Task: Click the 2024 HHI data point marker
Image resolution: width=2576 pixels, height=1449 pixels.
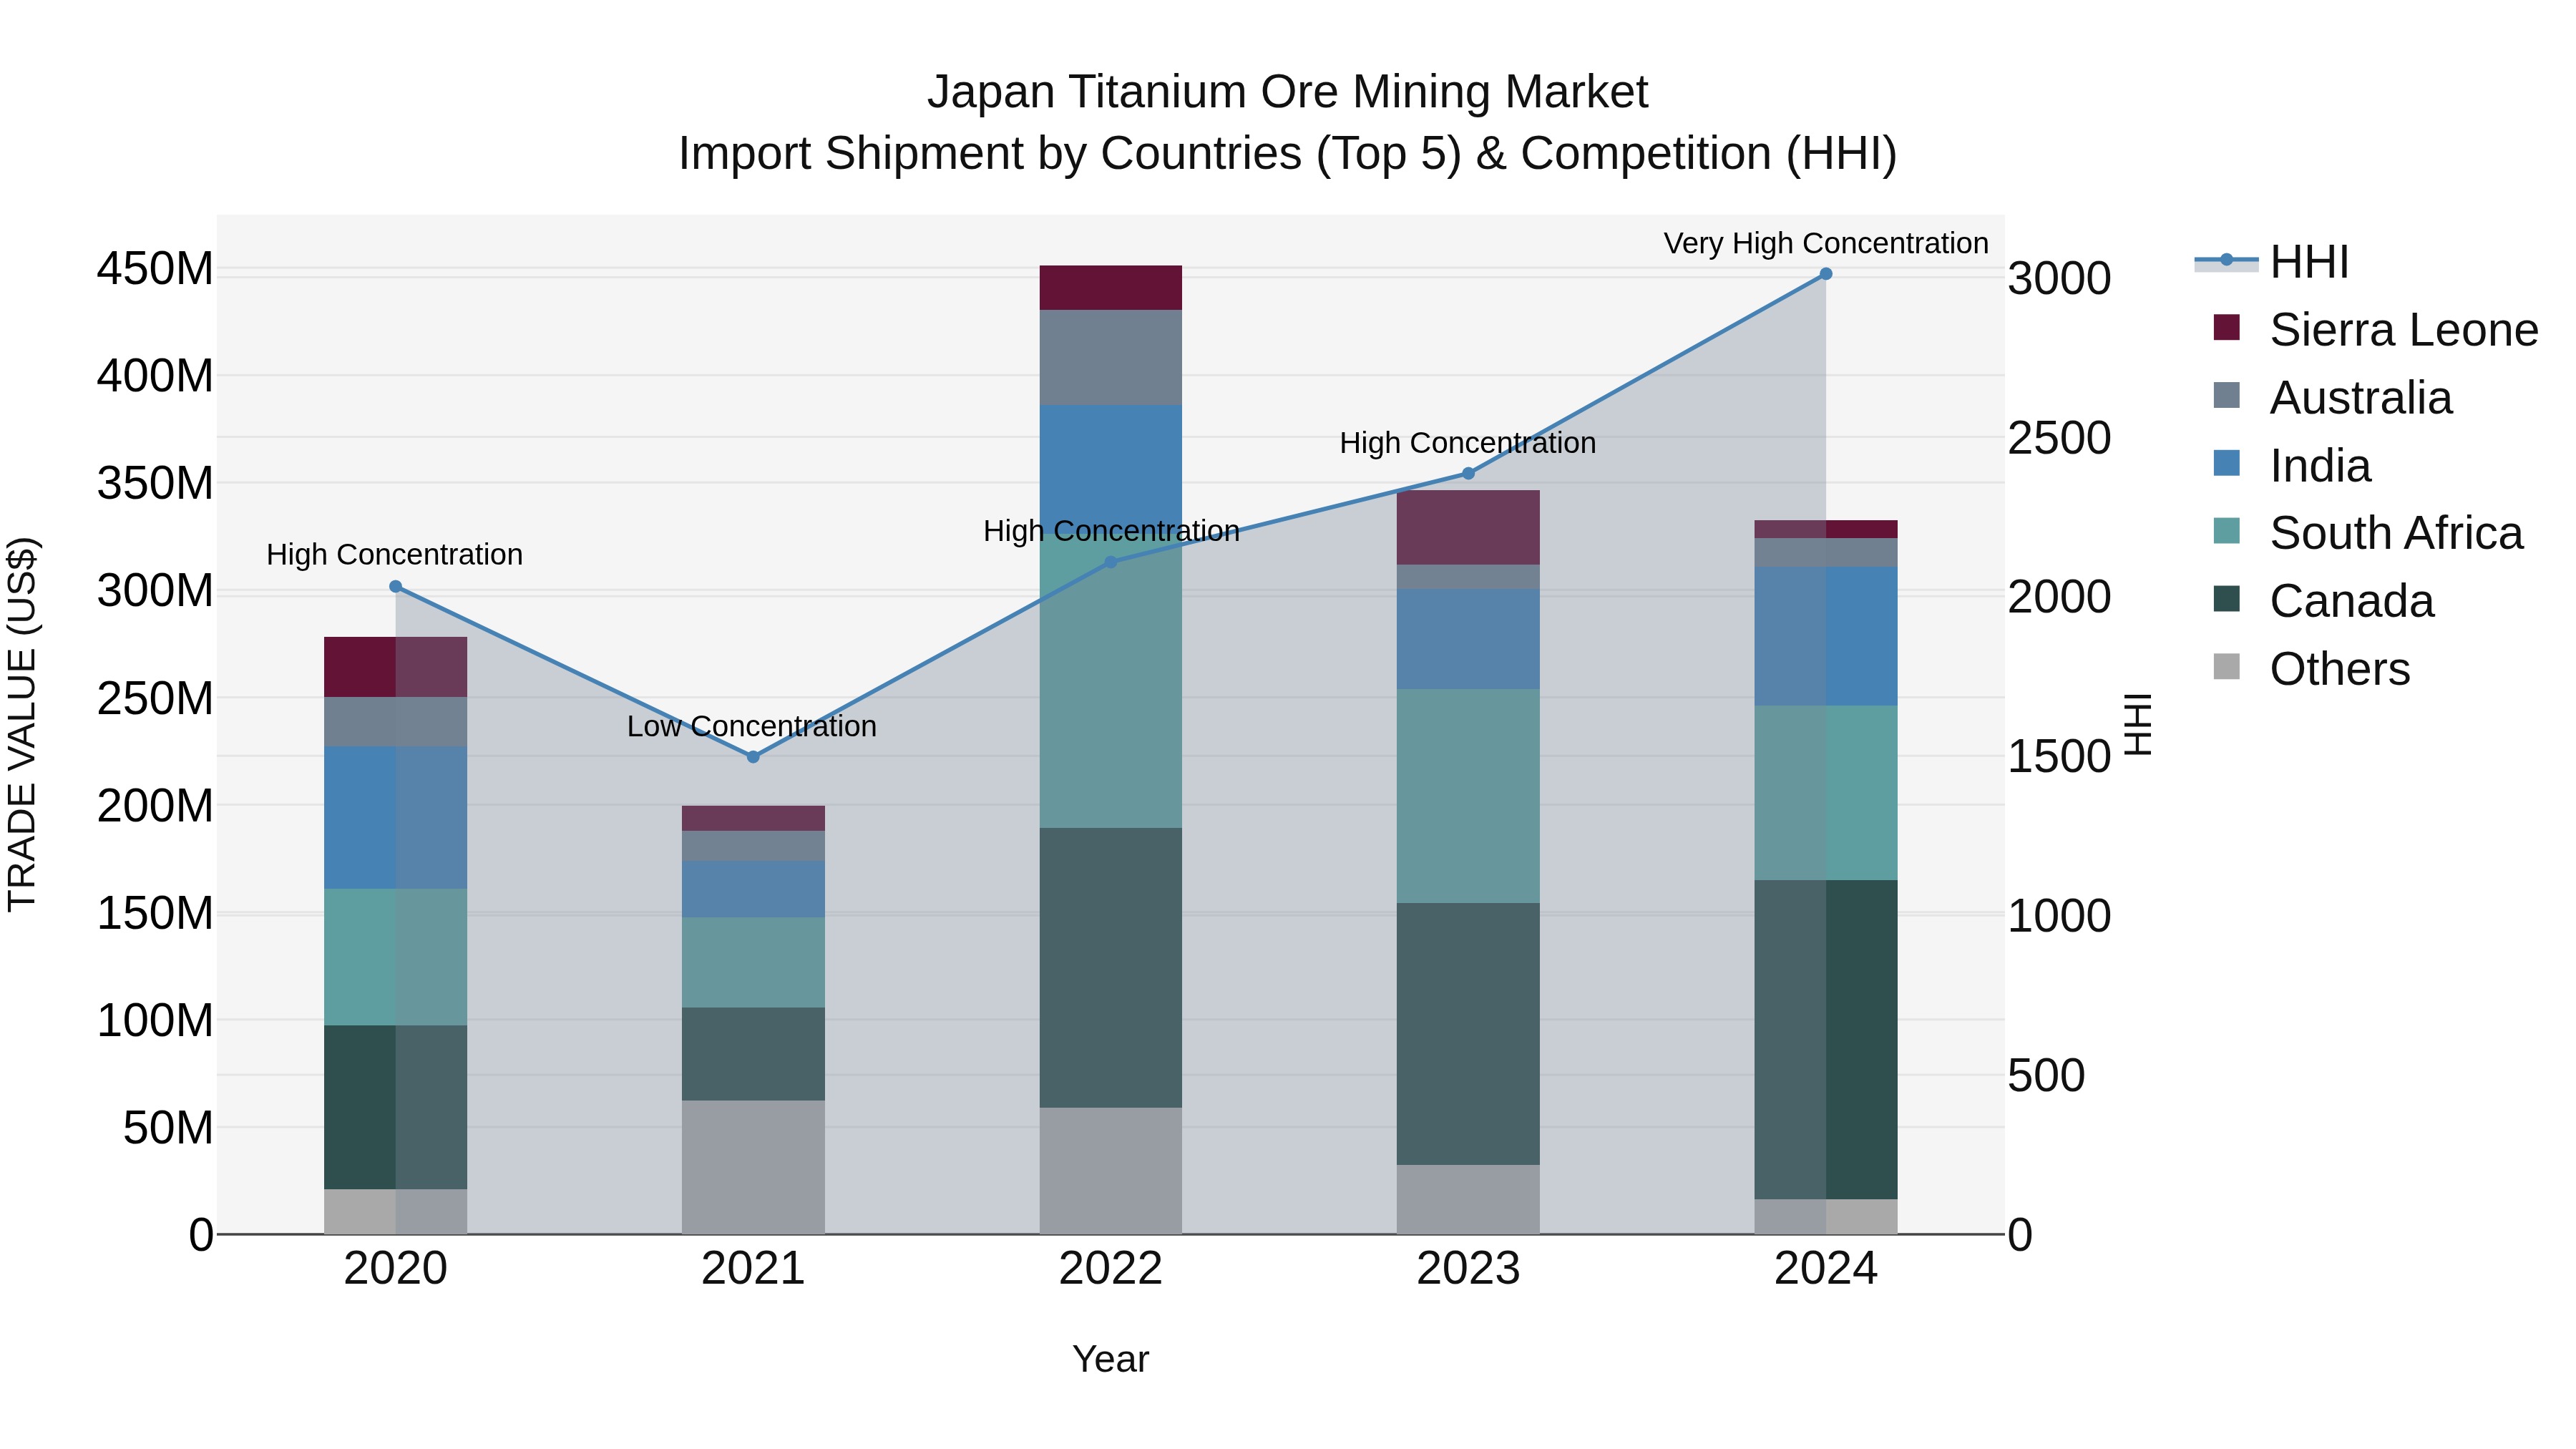Action: point(1826,274)
